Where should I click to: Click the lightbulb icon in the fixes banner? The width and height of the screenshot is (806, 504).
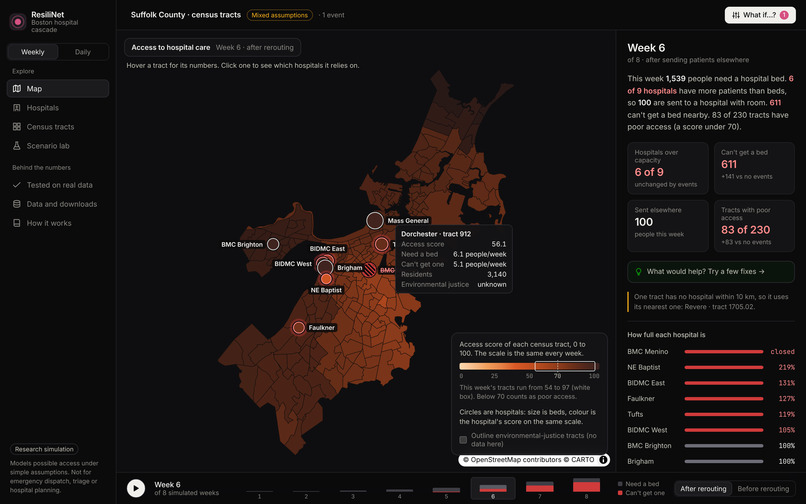[638, 272]
